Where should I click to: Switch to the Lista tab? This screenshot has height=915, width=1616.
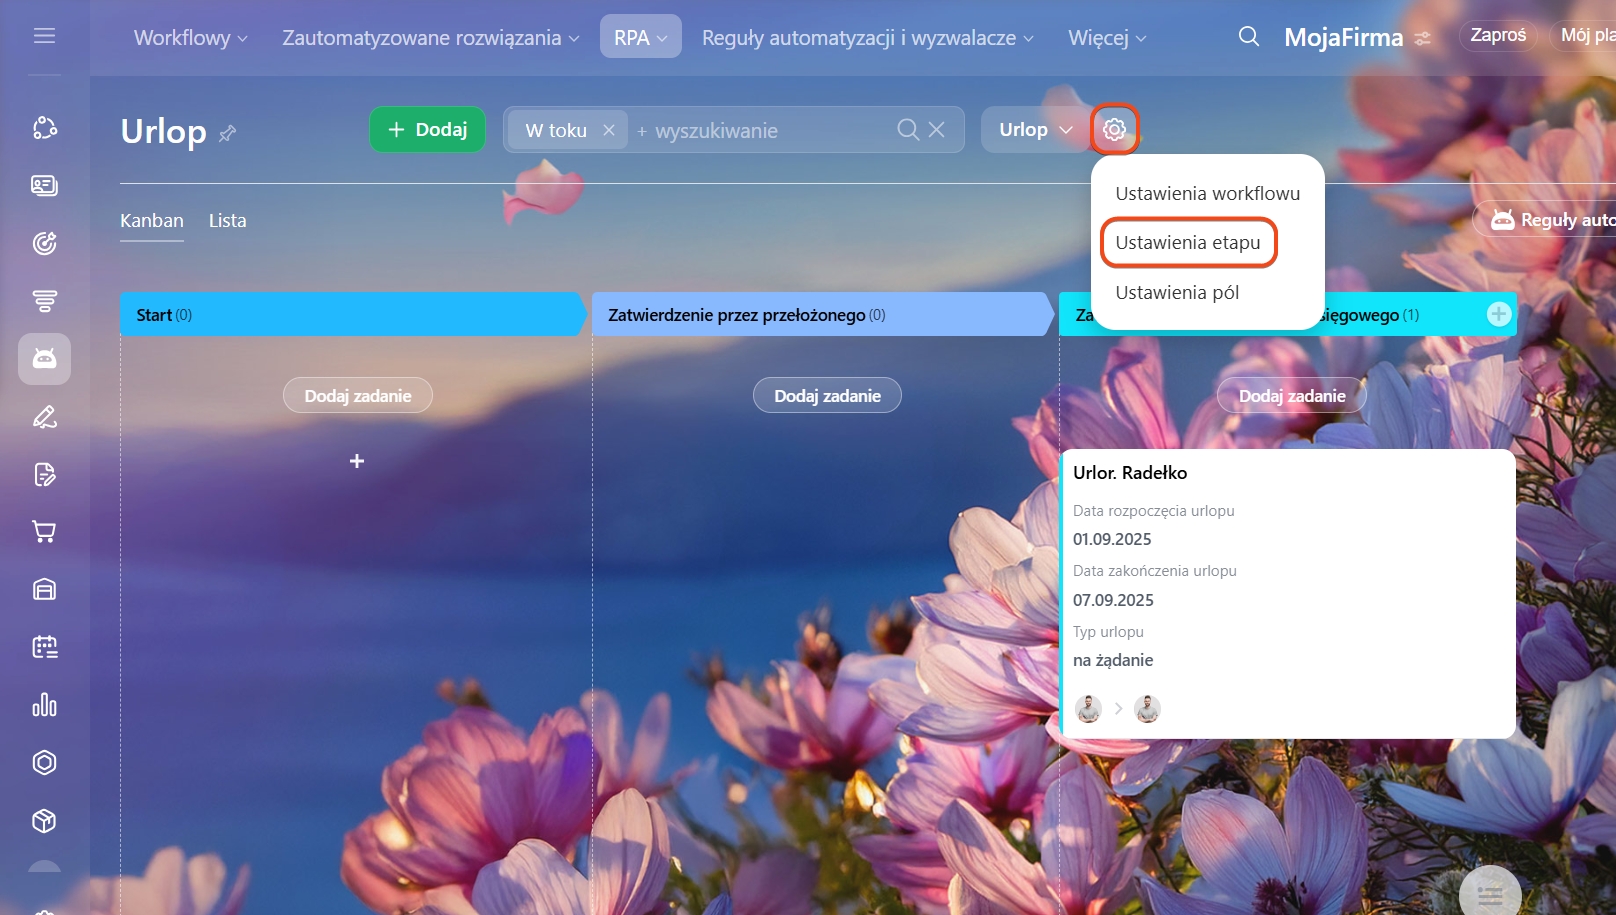pyautogui.click(x=227, y=221)
